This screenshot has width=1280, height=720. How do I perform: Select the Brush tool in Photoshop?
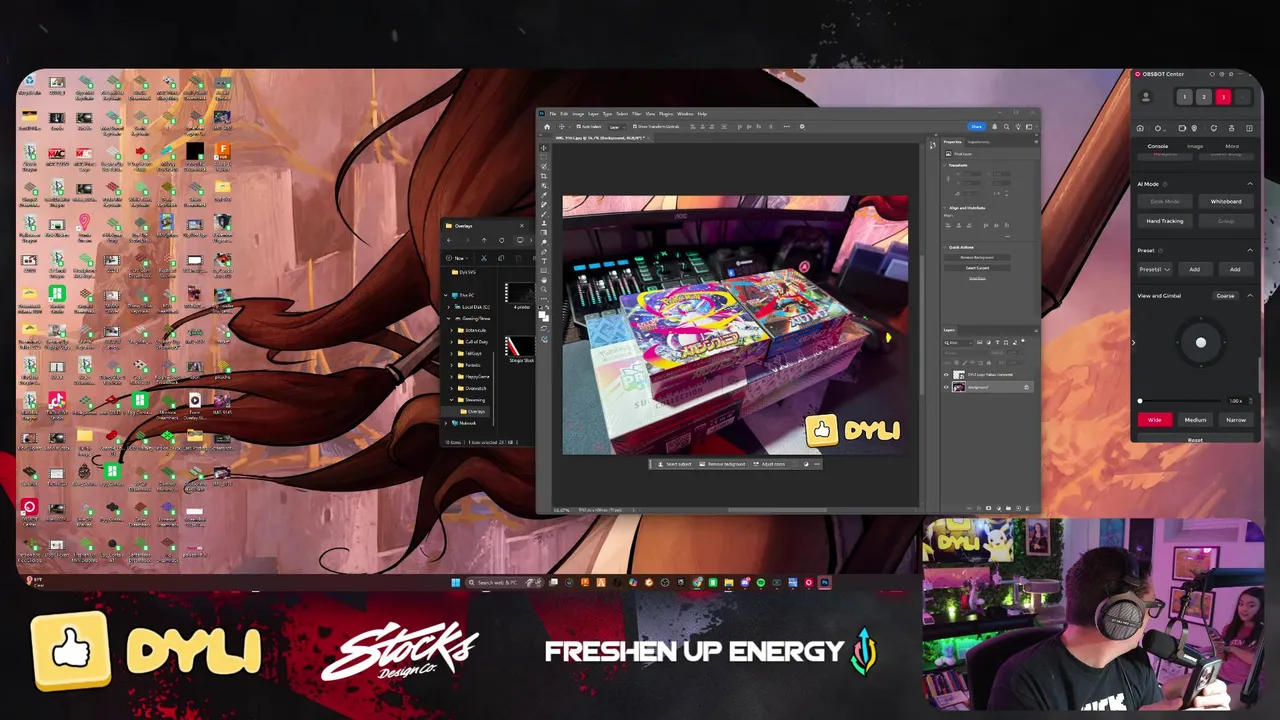coord(544,214)
